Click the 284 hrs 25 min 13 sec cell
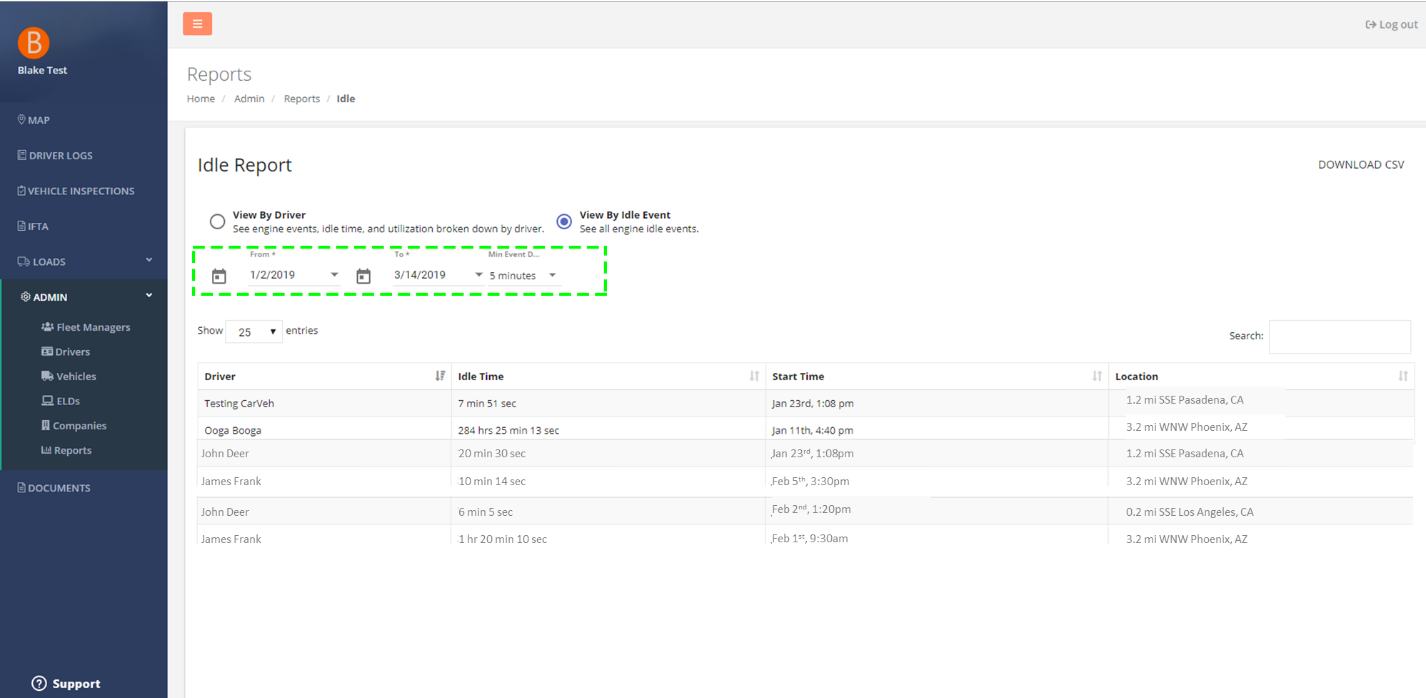 tap(508, 431)
